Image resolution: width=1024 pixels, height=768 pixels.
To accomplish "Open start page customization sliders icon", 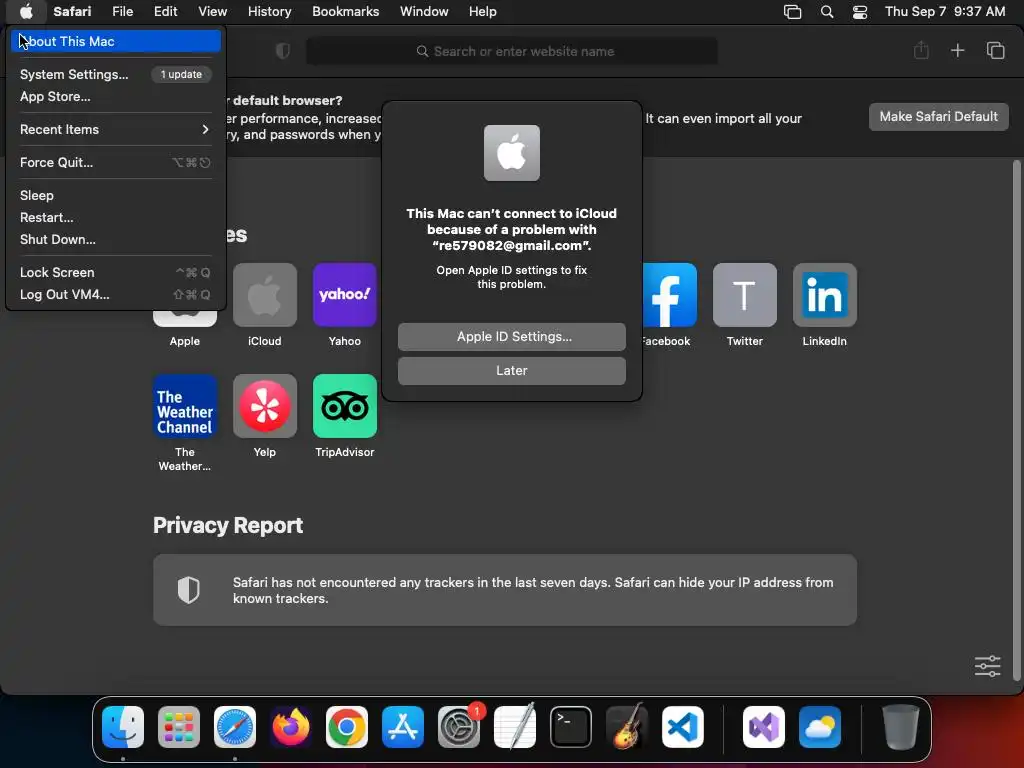I will coord(987,666).
